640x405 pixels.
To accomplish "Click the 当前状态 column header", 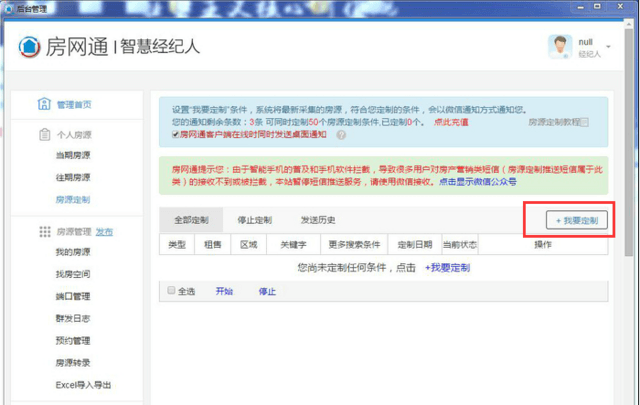I will point(460,245).
